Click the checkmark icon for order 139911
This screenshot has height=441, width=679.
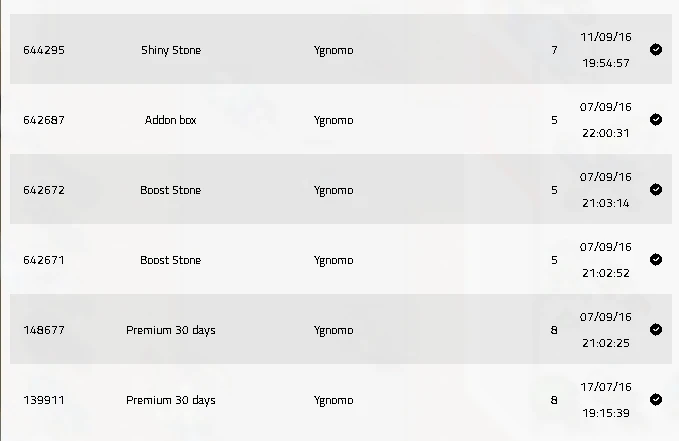coord(656,399)
